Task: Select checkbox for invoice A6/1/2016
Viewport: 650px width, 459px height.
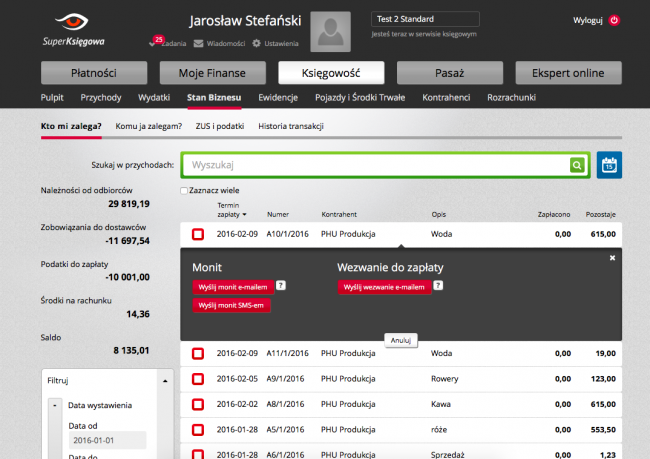Action: pyautogui.click(x=198, y=454)
